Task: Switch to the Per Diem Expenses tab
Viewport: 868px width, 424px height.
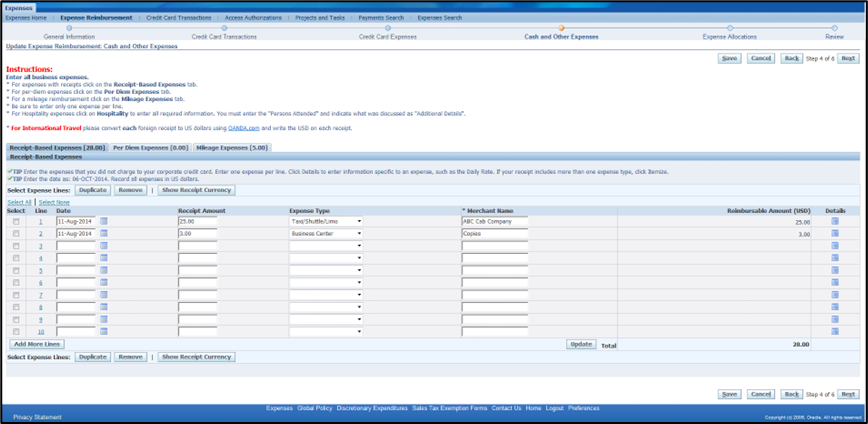Action: tap(150, 147)
